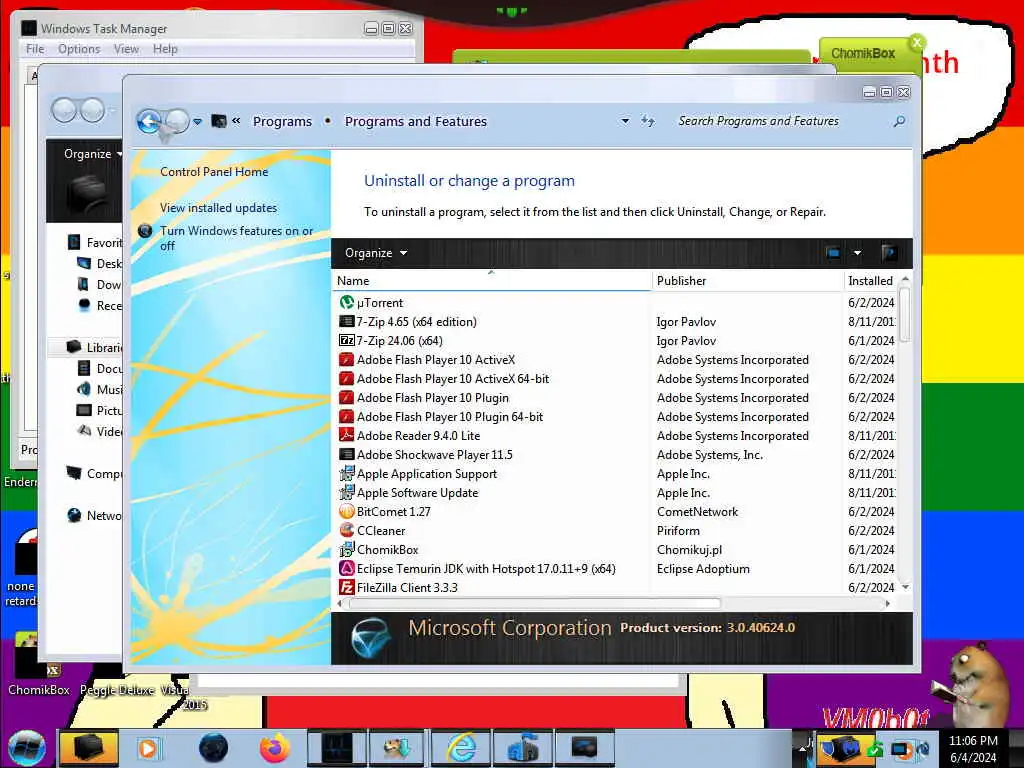Screen dimensions: 1024x768
Task: Select Apple Software Update icon
Action: point(346,492)
